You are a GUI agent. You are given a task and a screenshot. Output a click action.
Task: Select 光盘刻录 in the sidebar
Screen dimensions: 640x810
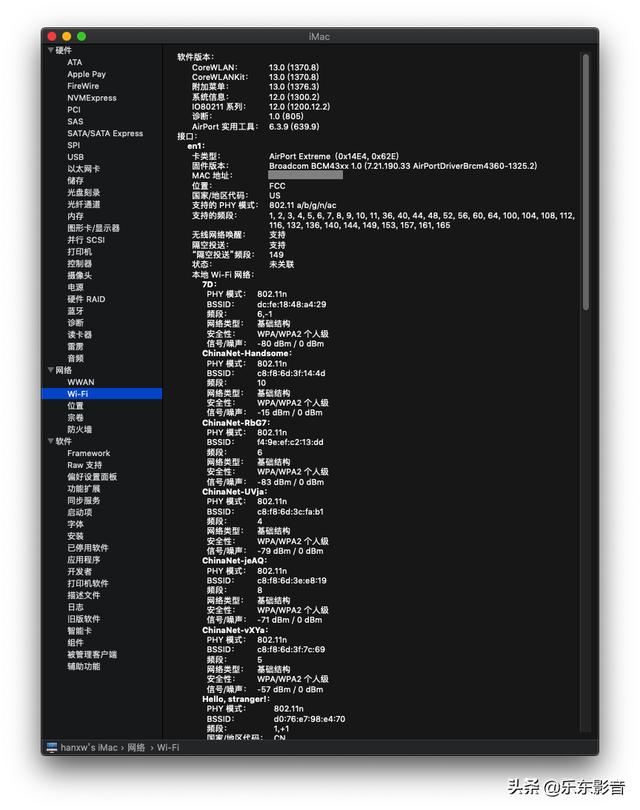(84, 193)
